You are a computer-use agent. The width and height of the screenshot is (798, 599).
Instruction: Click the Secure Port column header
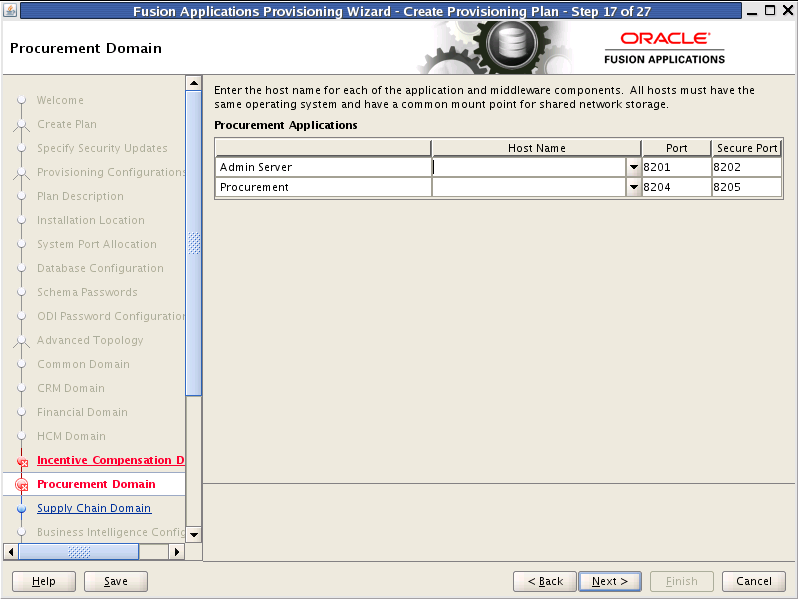(747, 148)
